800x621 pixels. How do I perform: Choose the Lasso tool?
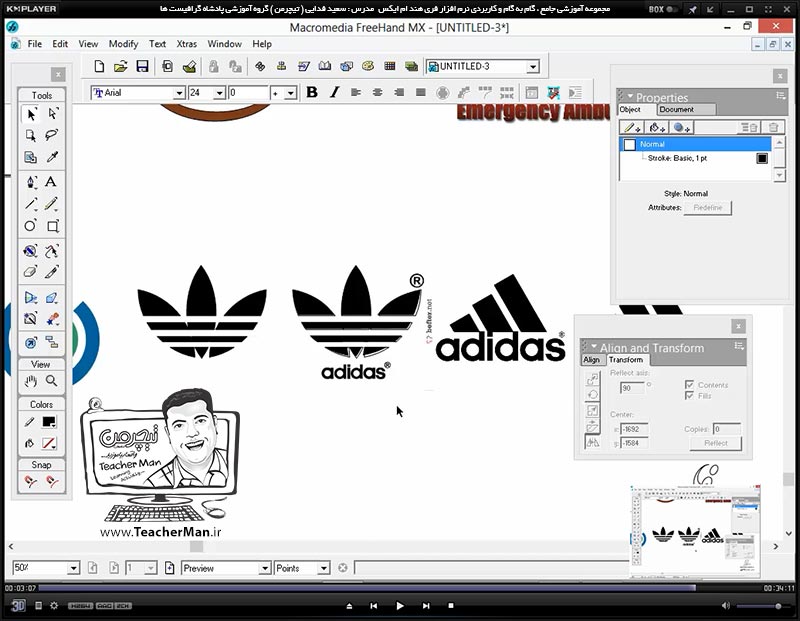pyautogui.click(x=52, y=135)
